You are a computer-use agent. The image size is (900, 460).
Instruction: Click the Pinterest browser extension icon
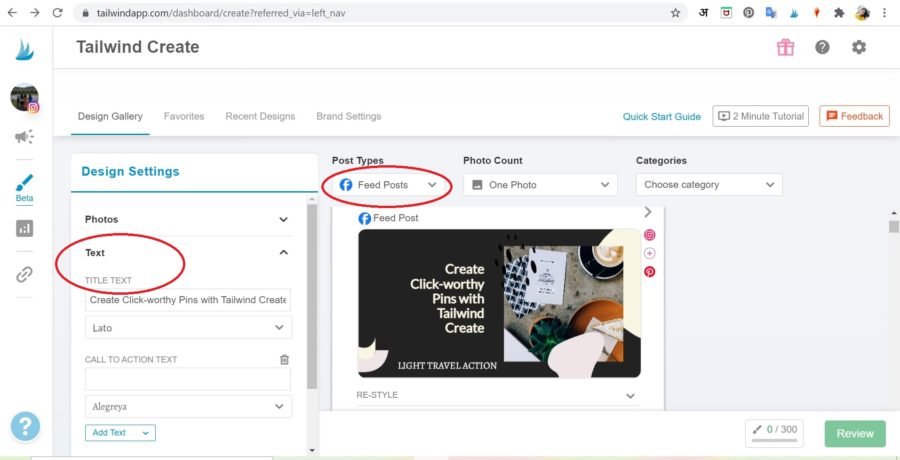(748, 13)
